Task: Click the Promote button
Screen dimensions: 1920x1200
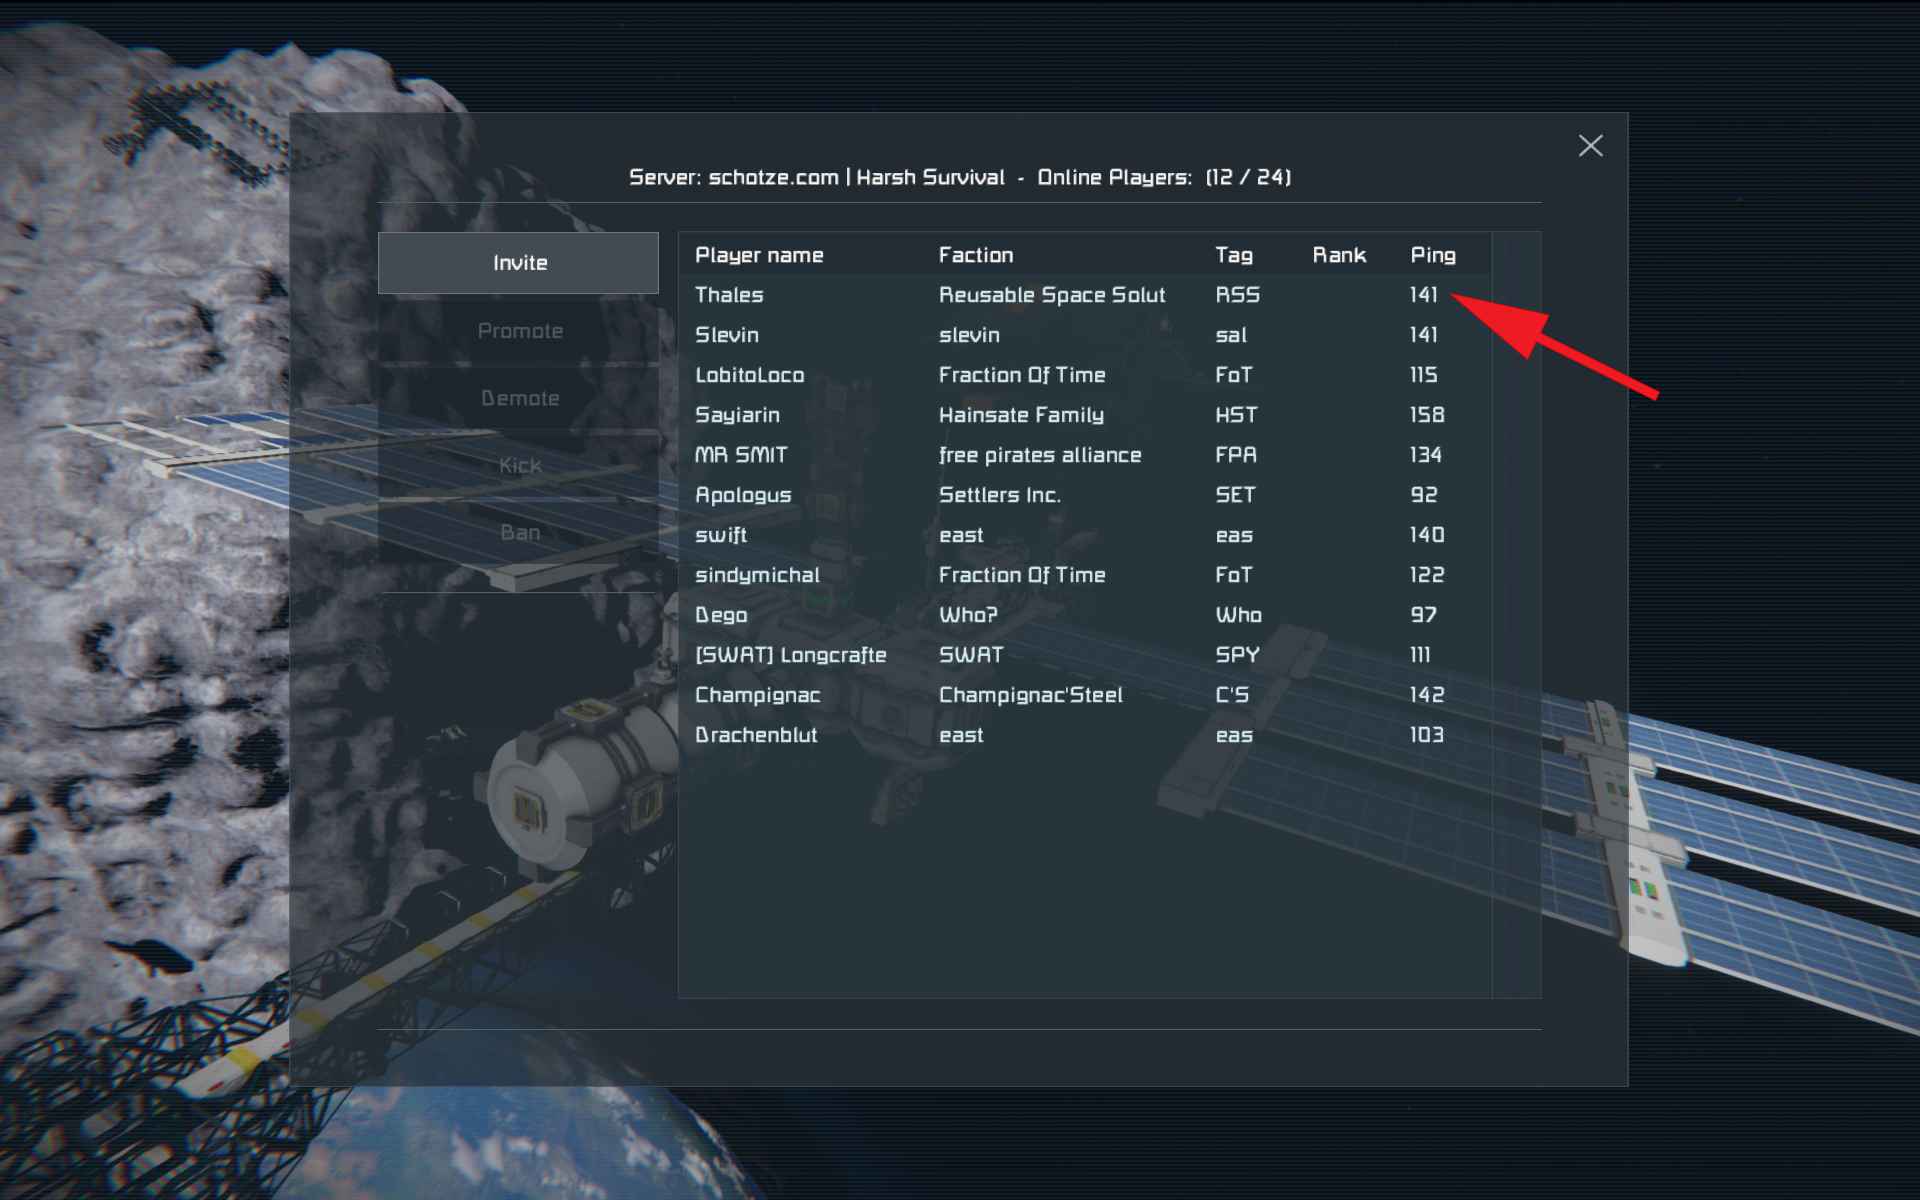Action: point(518,331)
